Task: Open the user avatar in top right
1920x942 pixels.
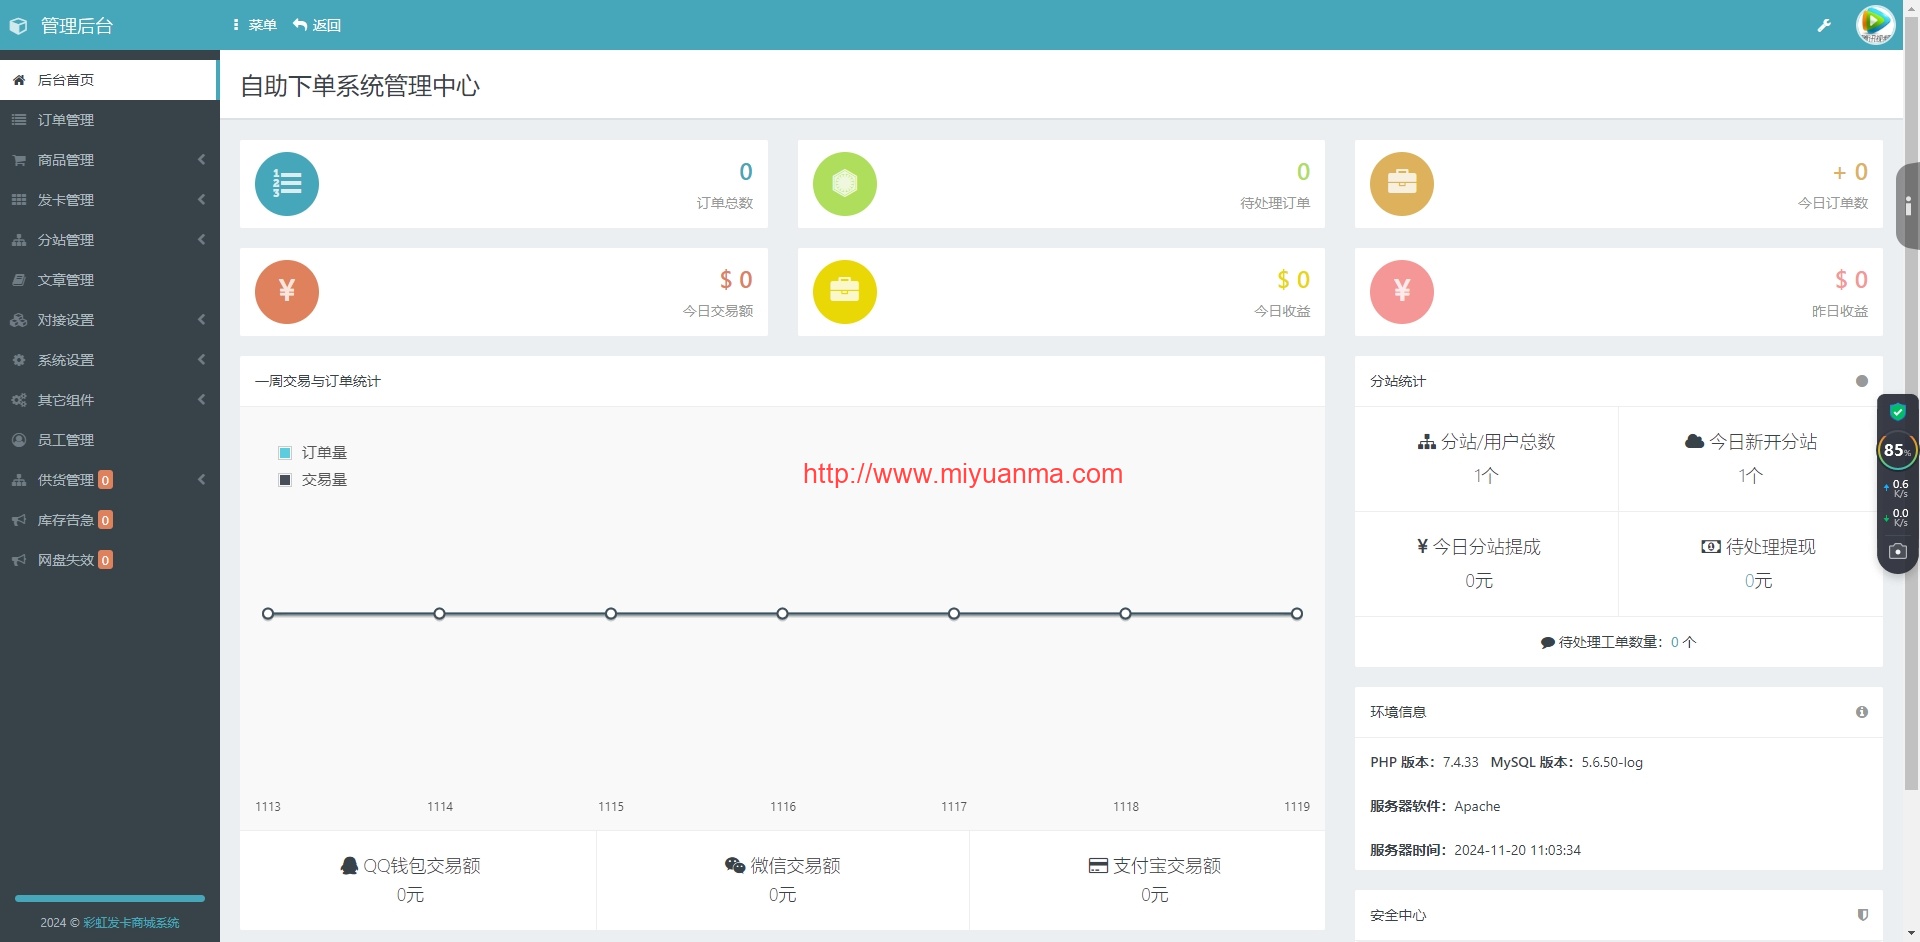Action: click(x=1875, y=25)
